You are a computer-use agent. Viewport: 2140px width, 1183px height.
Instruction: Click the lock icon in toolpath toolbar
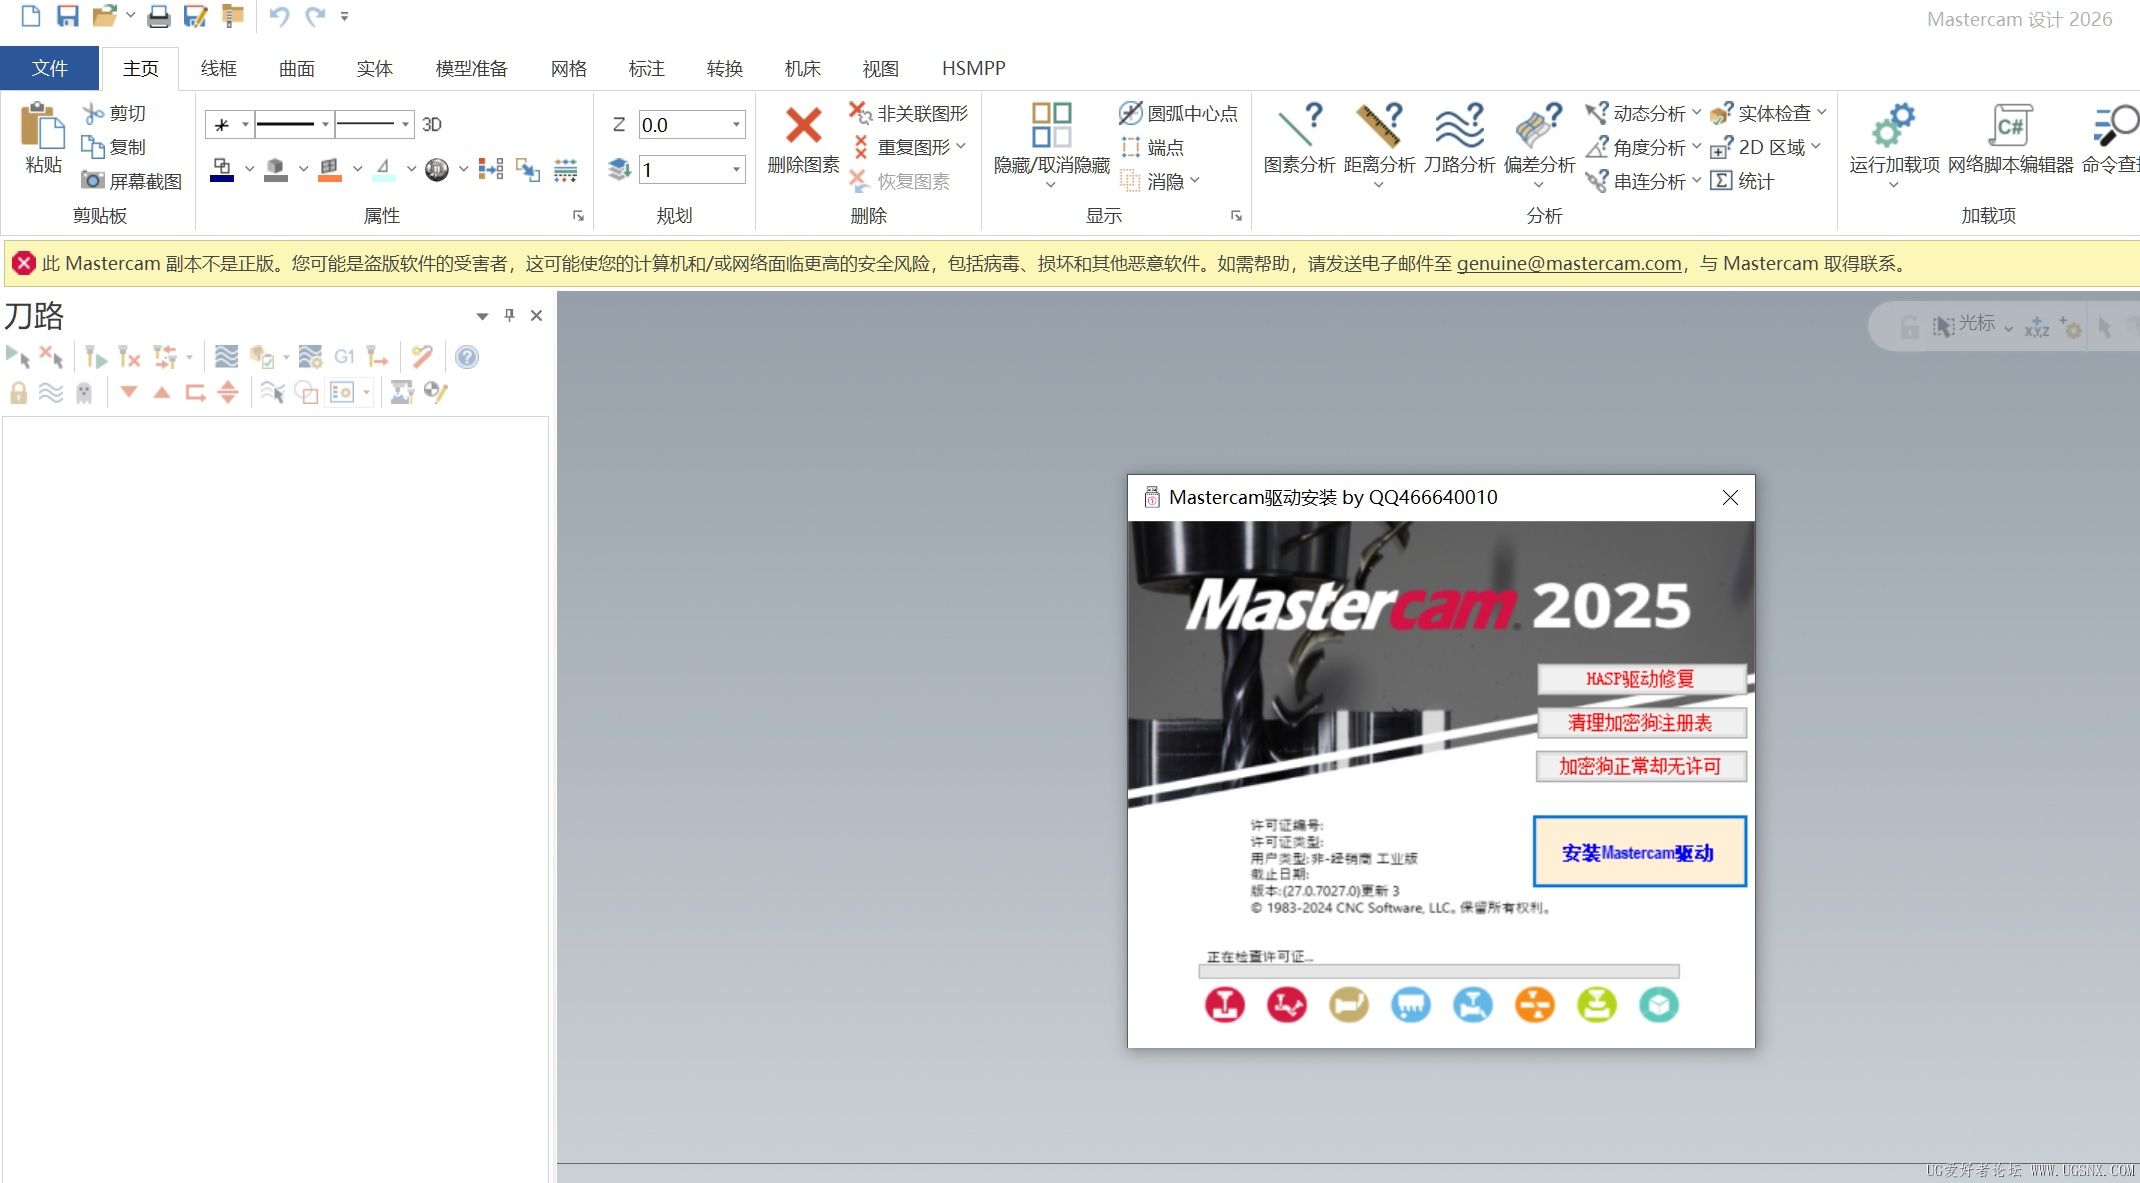pyautogui.click(x=18, y=392)
